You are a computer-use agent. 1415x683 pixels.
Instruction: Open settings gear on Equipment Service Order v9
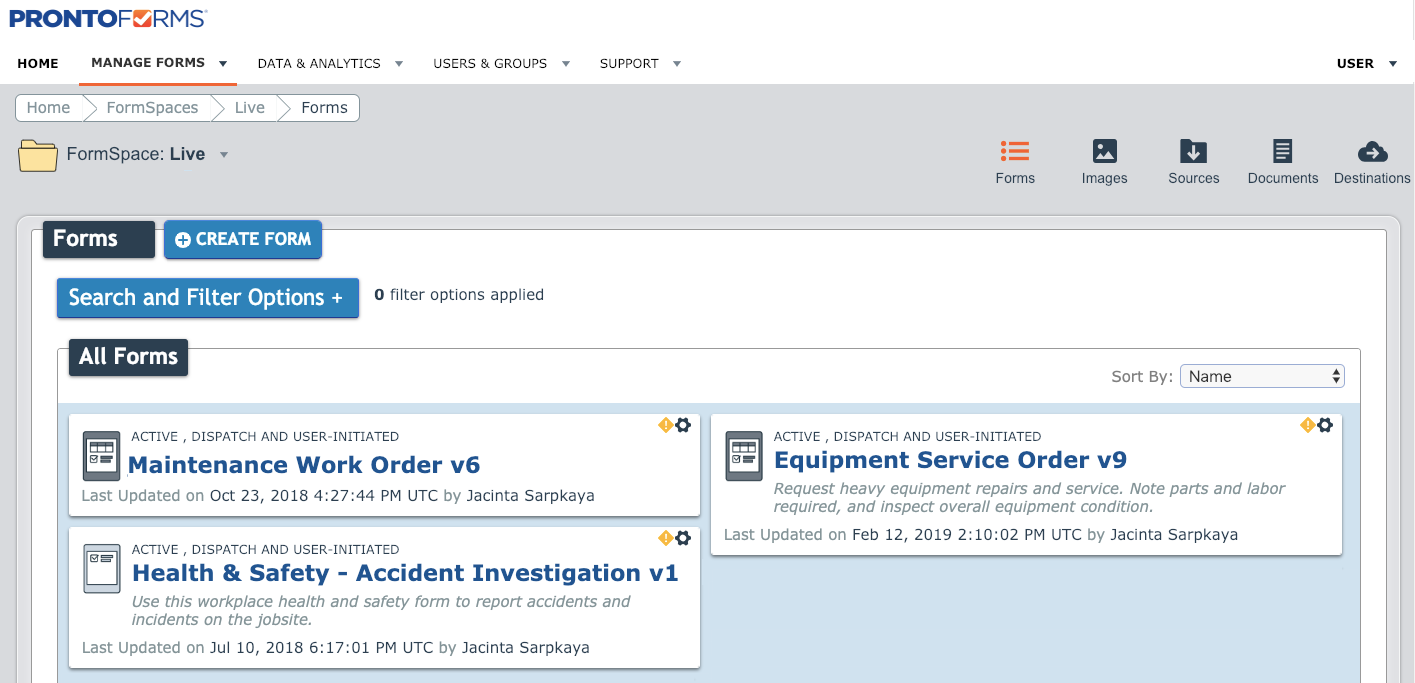point(1326,425)
